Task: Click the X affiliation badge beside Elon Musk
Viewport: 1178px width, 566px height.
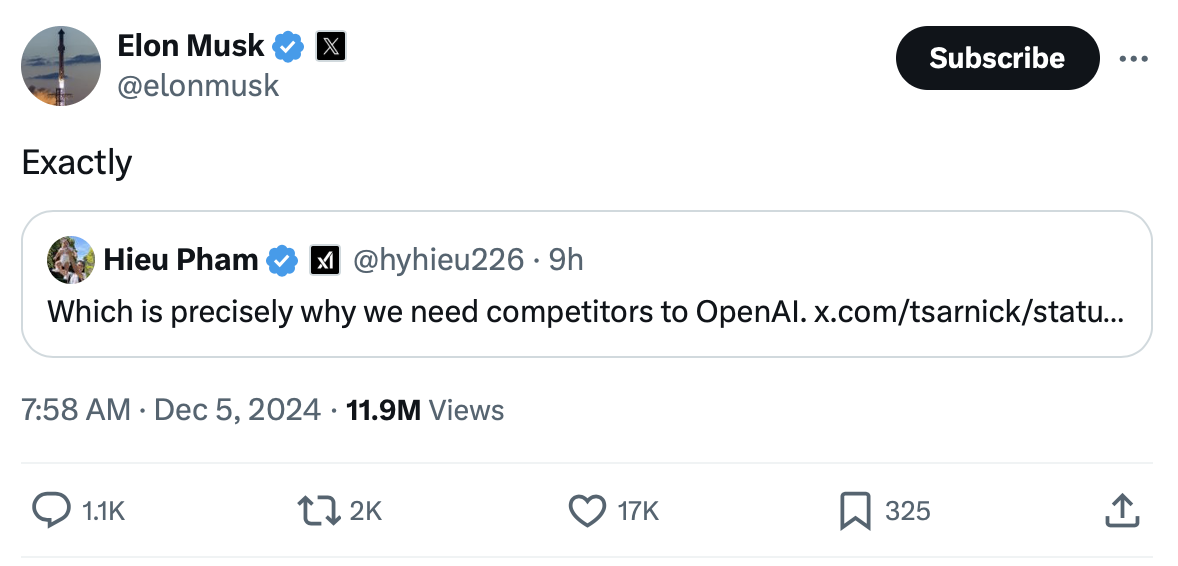Action: pyautogui.click(x=331, y=46)
